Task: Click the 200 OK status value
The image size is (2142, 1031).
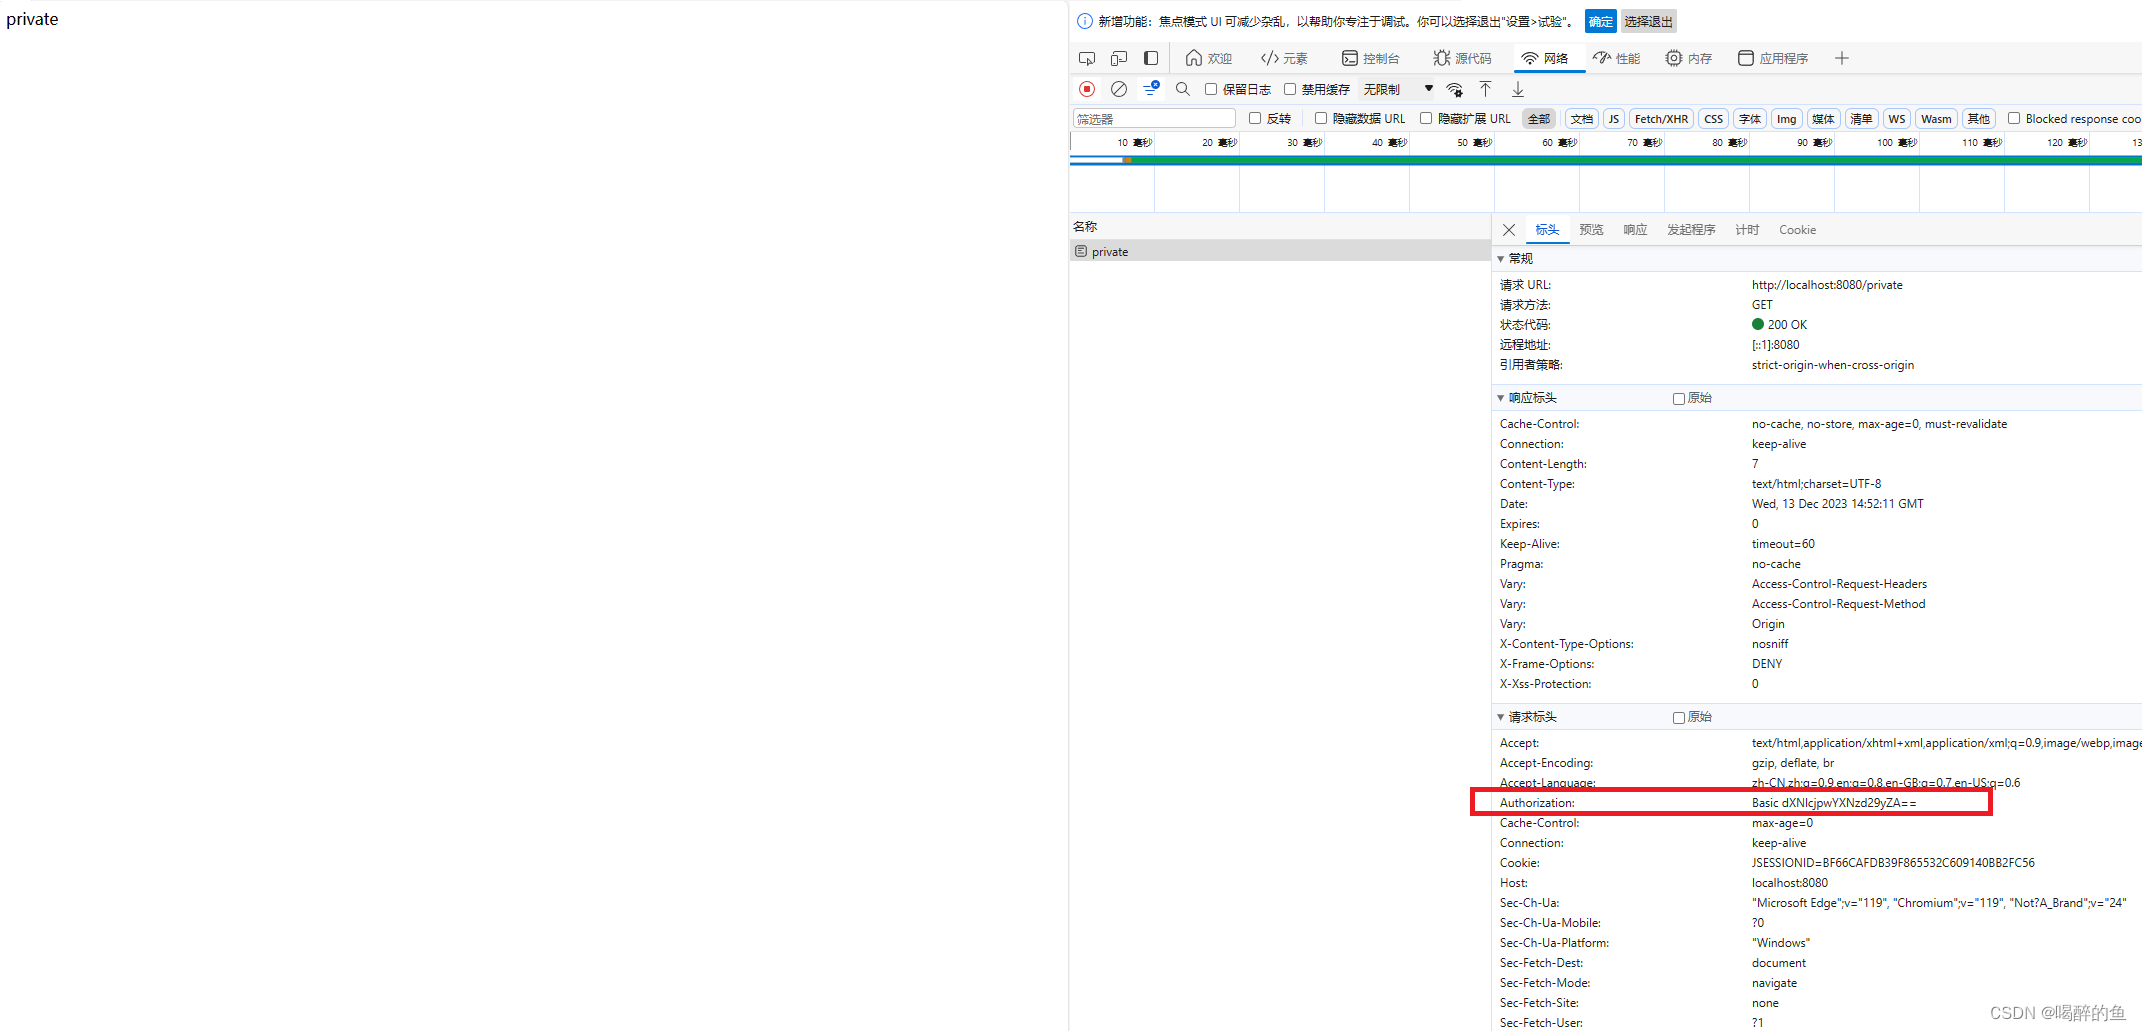Action: (1787, 325)
